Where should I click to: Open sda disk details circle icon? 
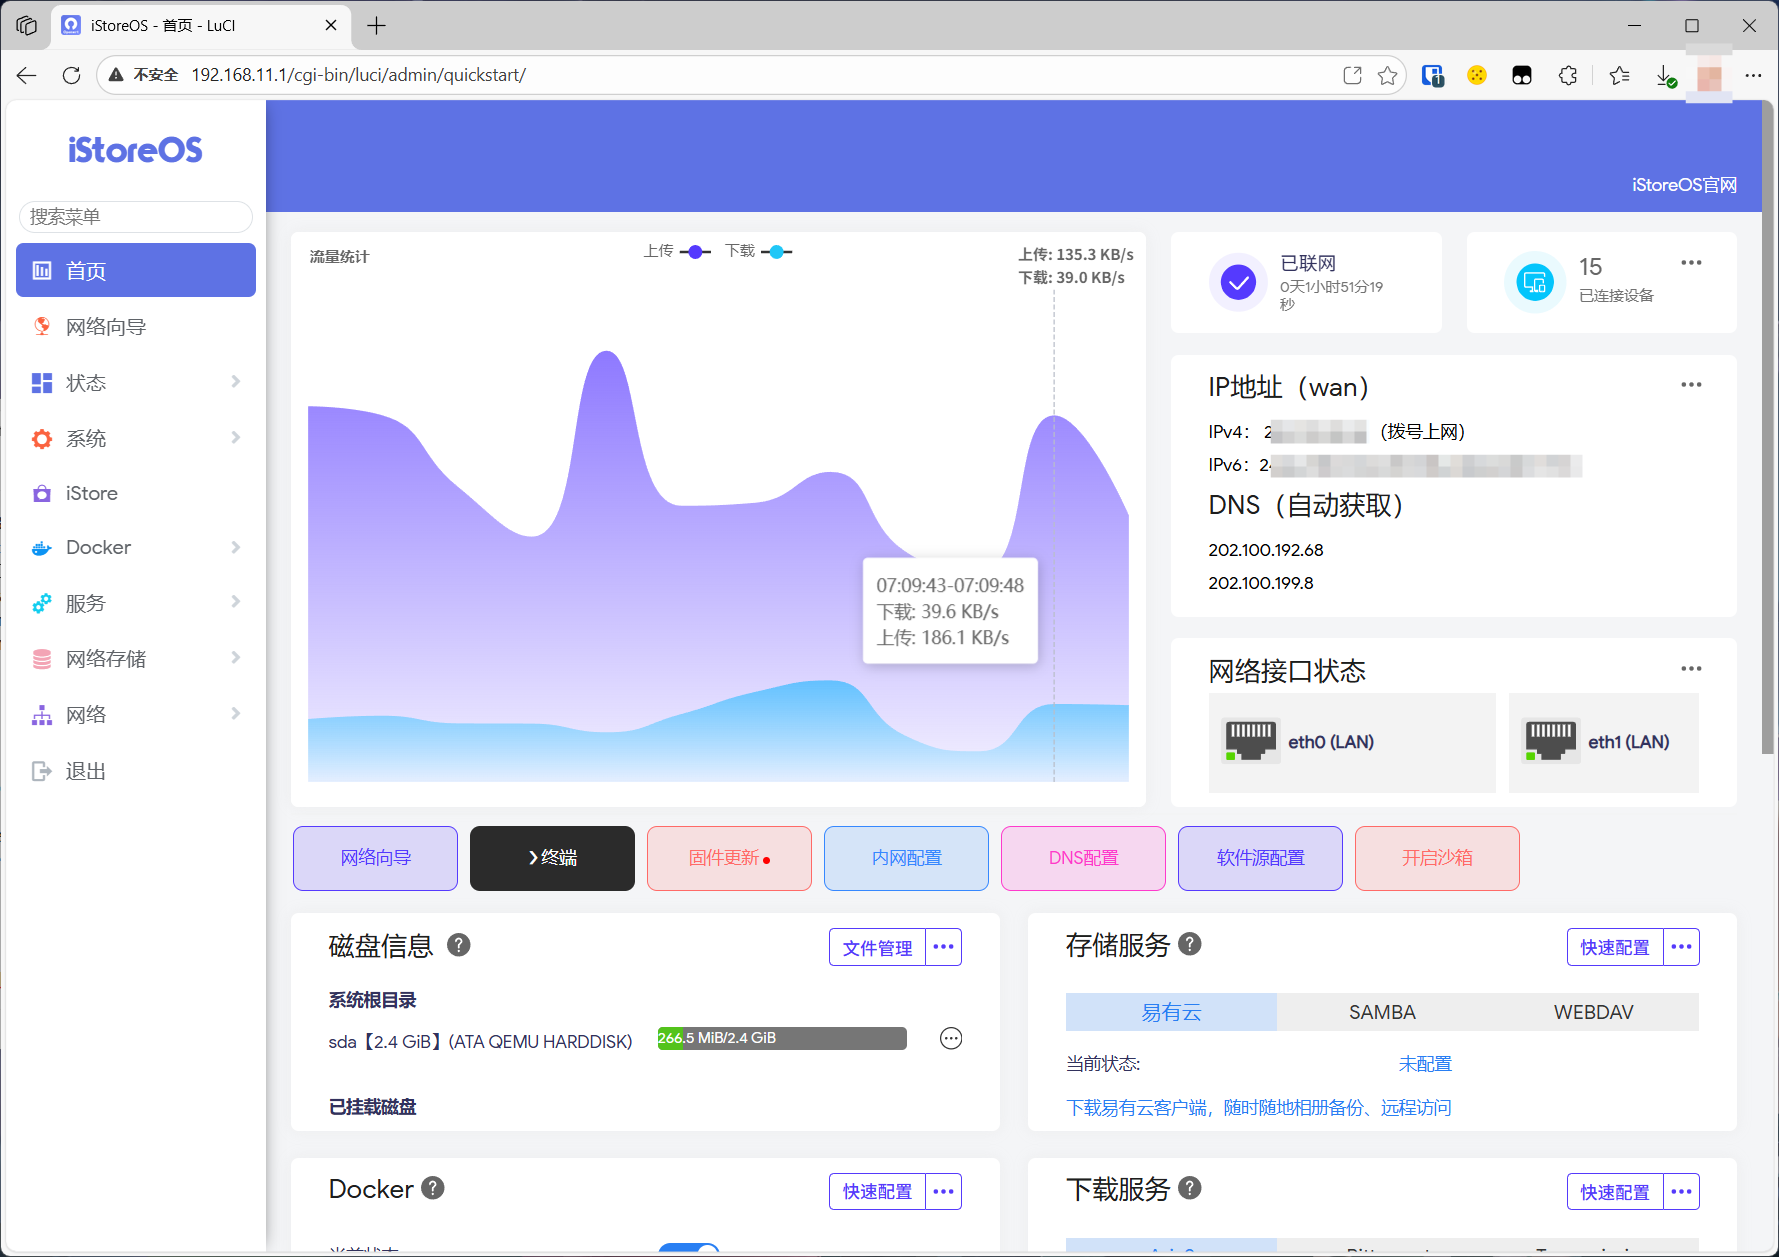[x=951, y=1039]
